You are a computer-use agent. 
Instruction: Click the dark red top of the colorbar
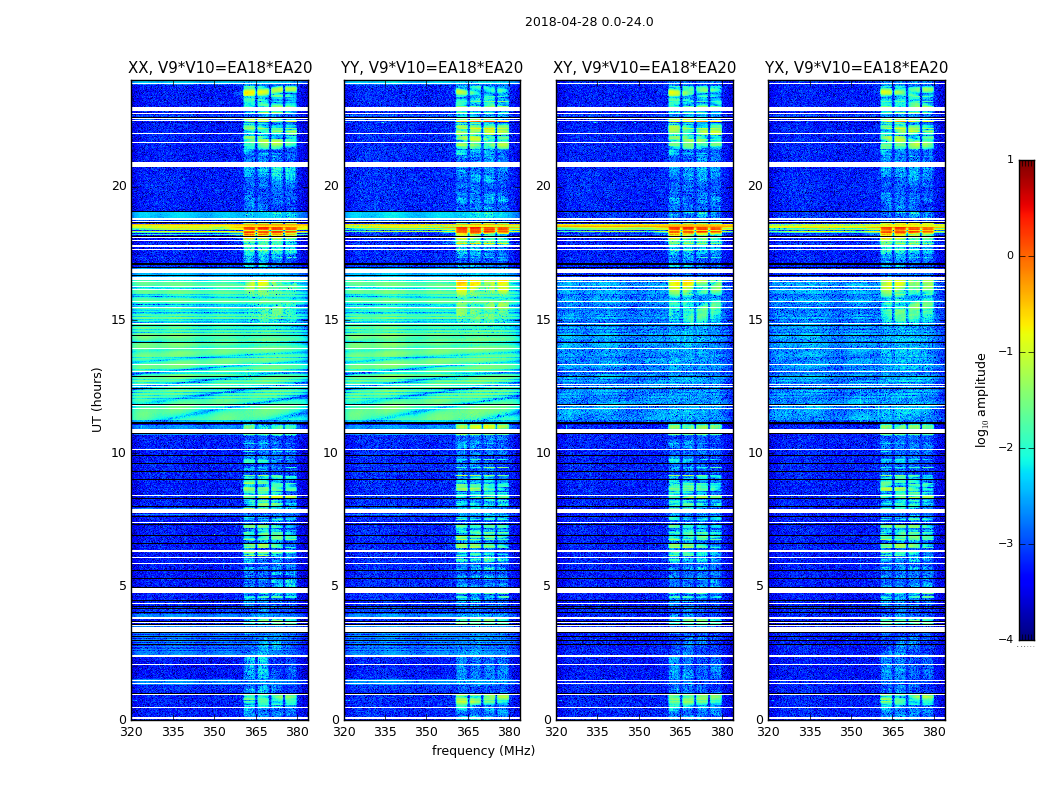coord(1026,166)
